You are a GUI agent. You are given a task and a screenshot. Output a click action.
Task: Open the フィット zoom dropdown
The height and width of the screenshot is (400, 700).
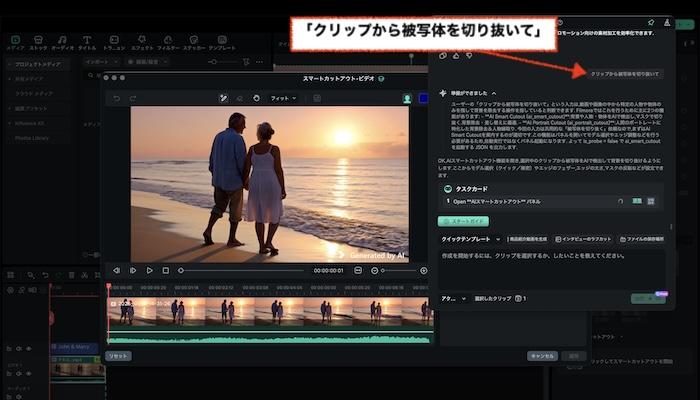coord(283,98)
